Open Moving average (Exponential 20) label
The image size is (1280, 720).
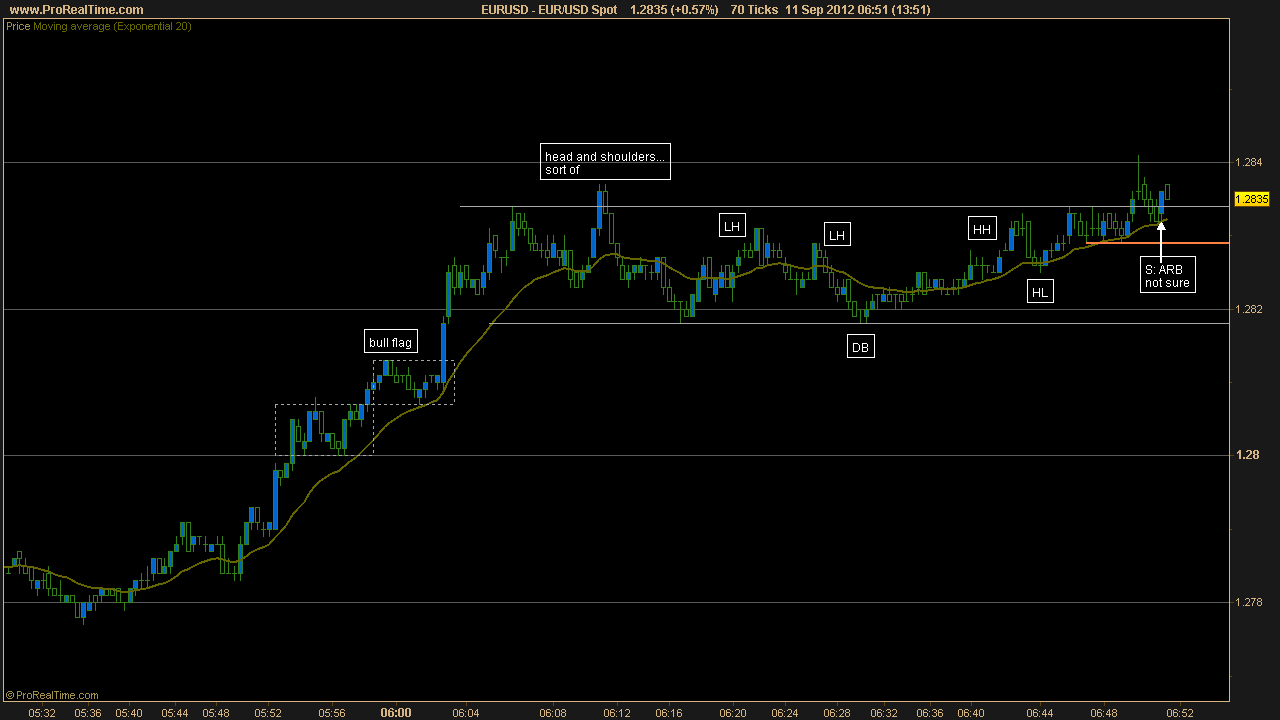112,27
